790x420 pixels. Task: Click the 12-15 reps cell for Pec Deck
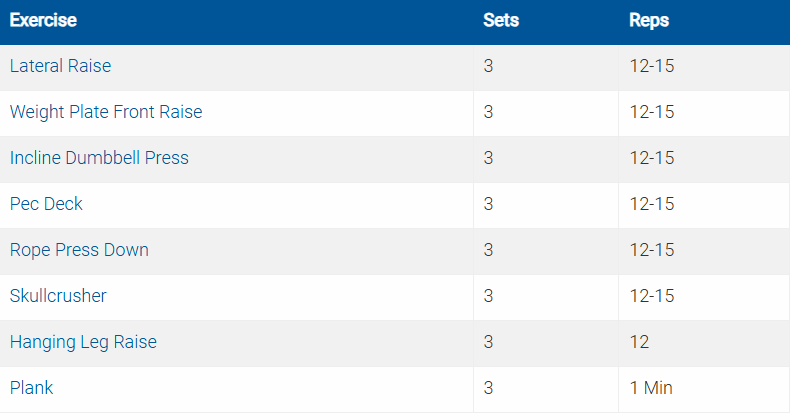coord(652,204)
